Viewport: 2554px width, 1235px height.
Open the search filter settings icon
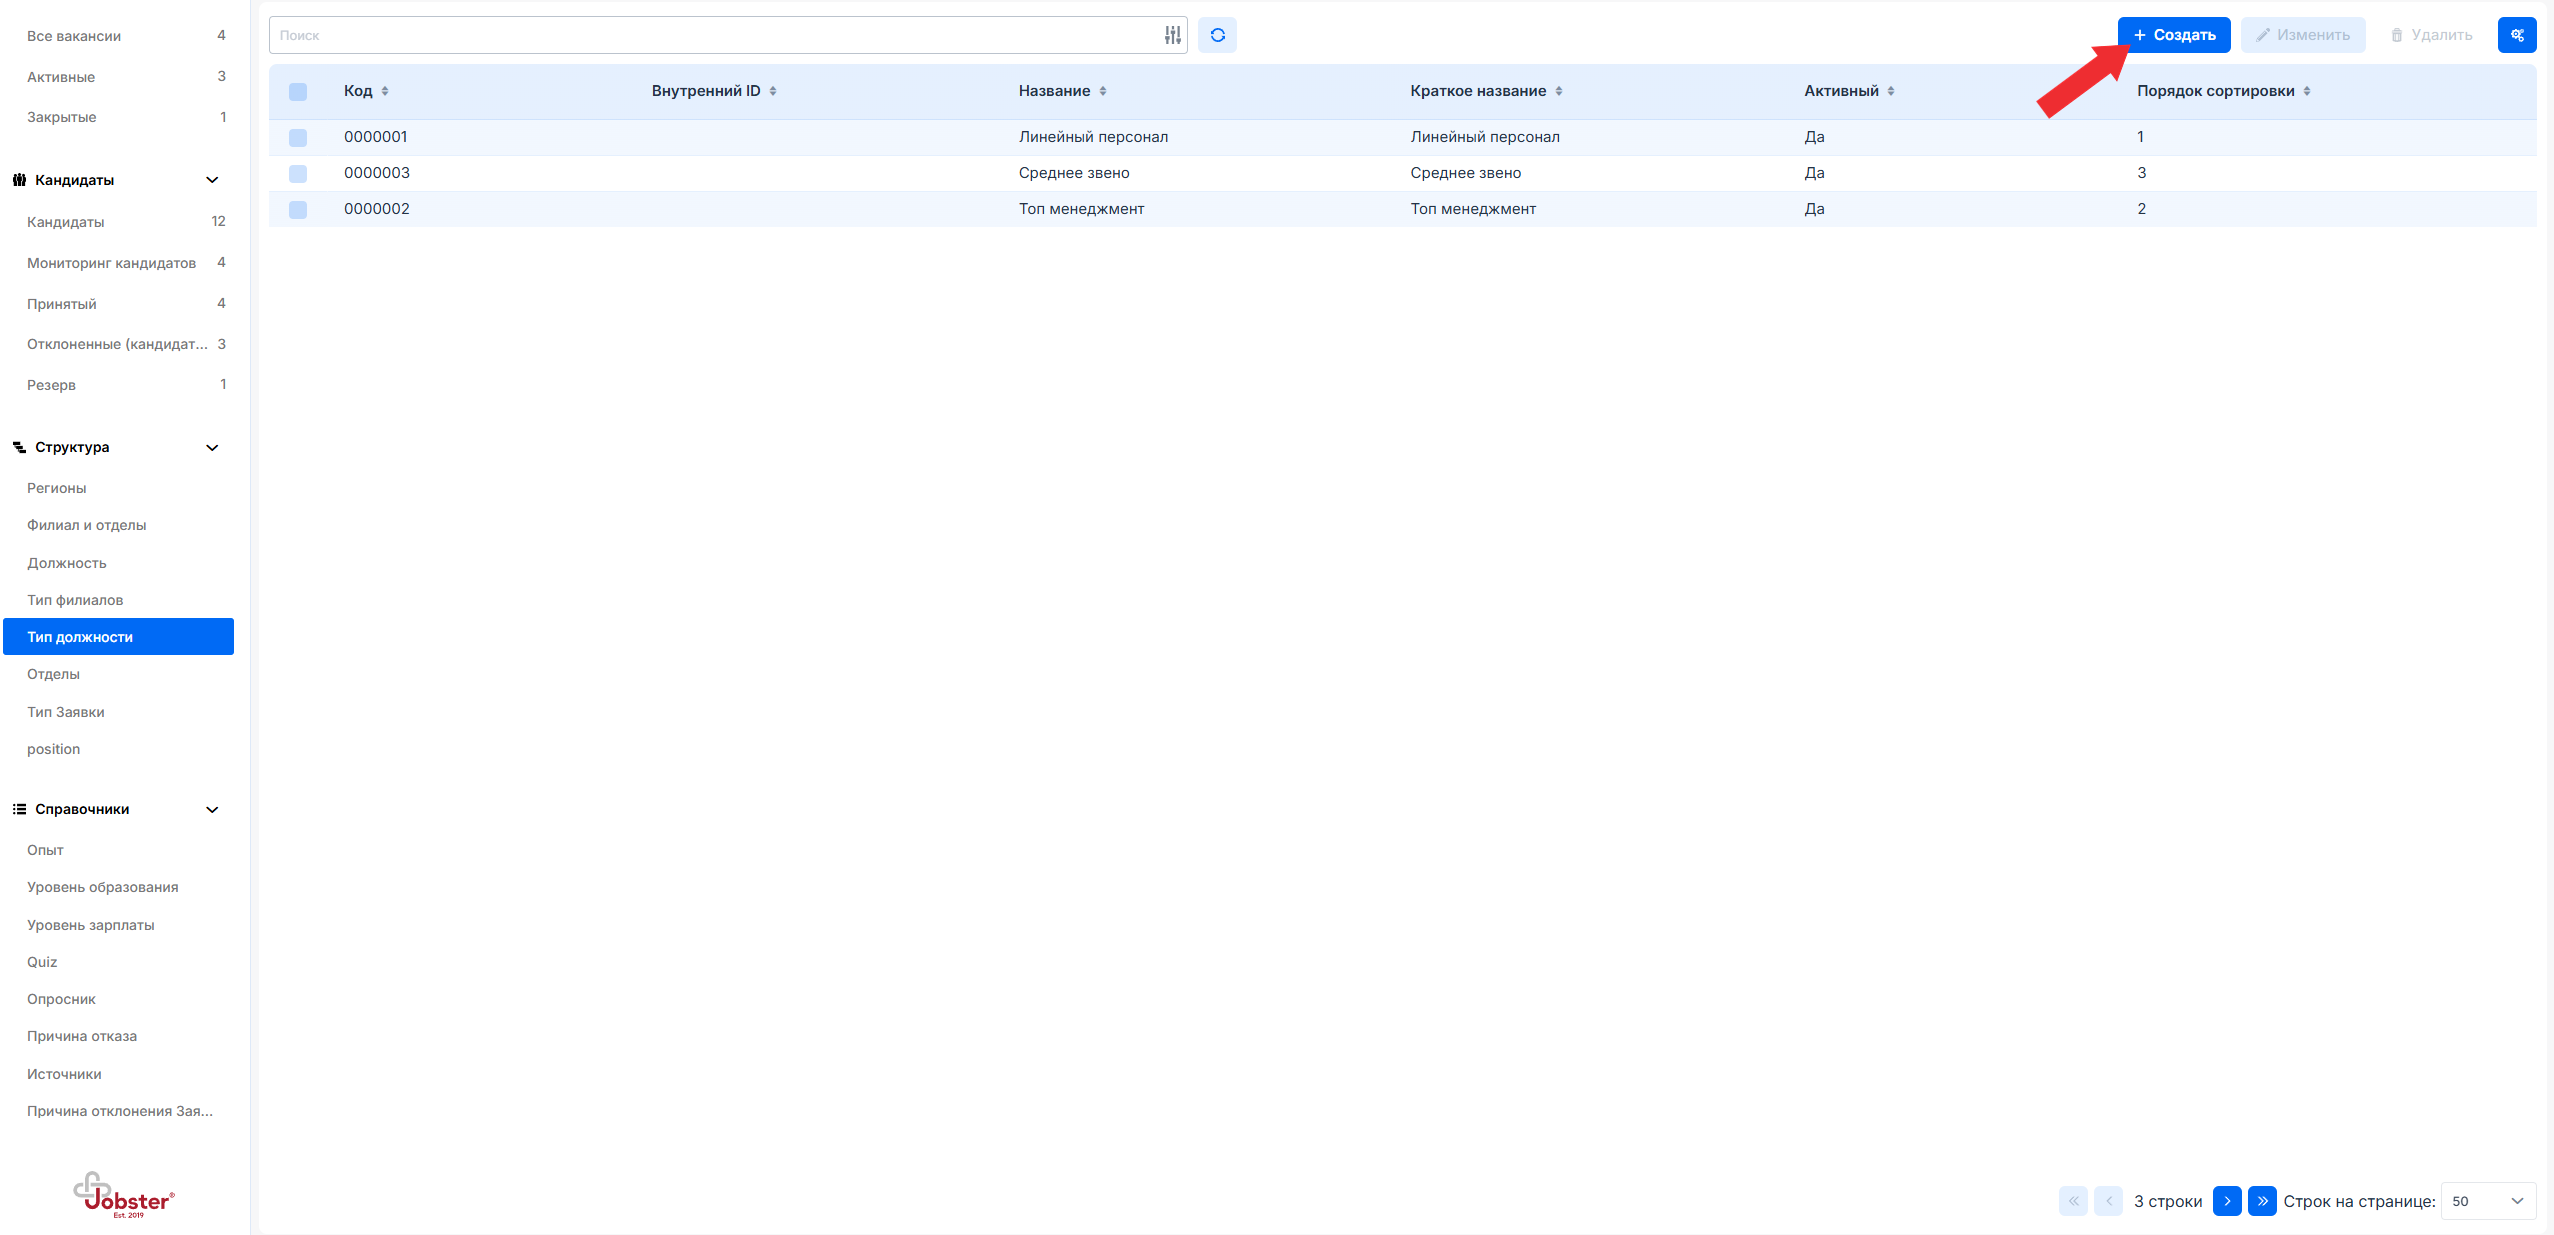(1172, 35)
